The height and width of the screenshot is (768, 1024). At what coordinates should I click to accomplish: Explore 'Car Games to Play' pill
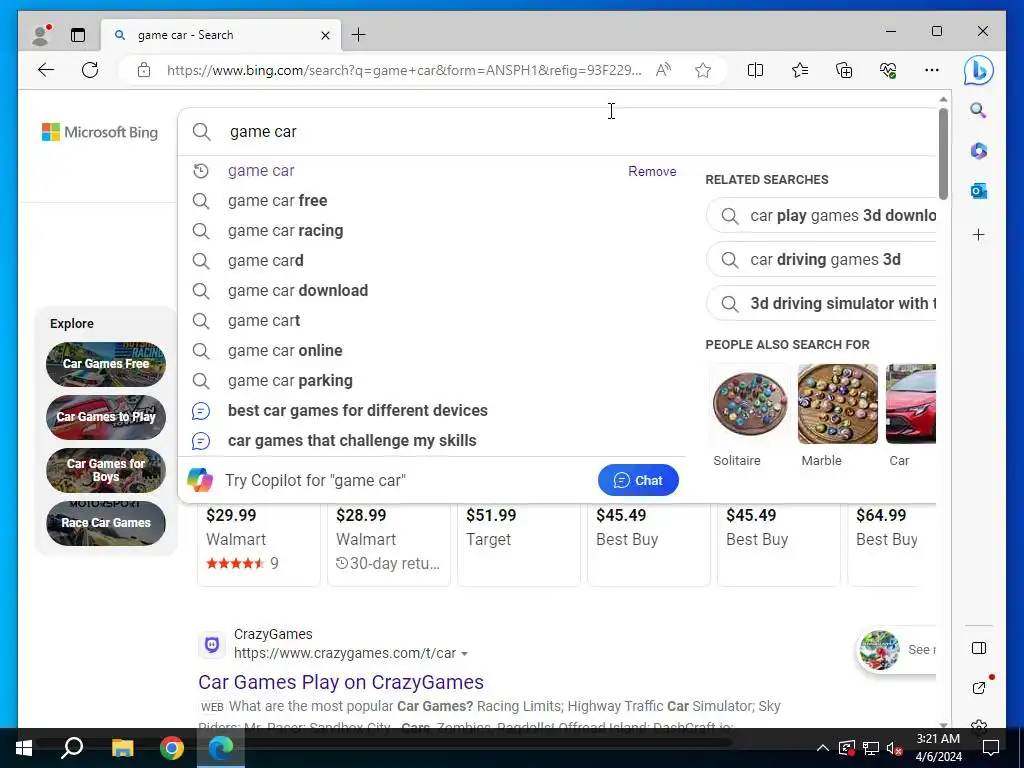[106, 417]
